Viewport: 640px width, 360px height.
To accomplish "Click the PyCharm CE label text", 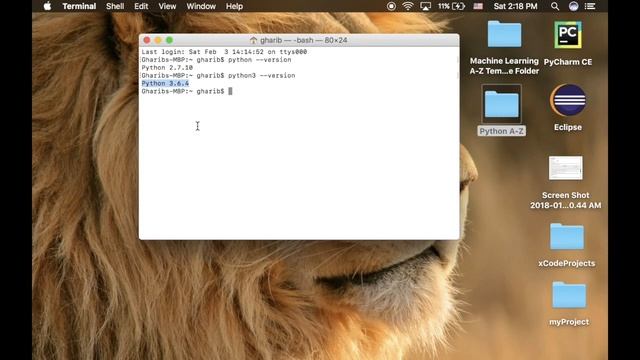I will [x=568, y=62].
